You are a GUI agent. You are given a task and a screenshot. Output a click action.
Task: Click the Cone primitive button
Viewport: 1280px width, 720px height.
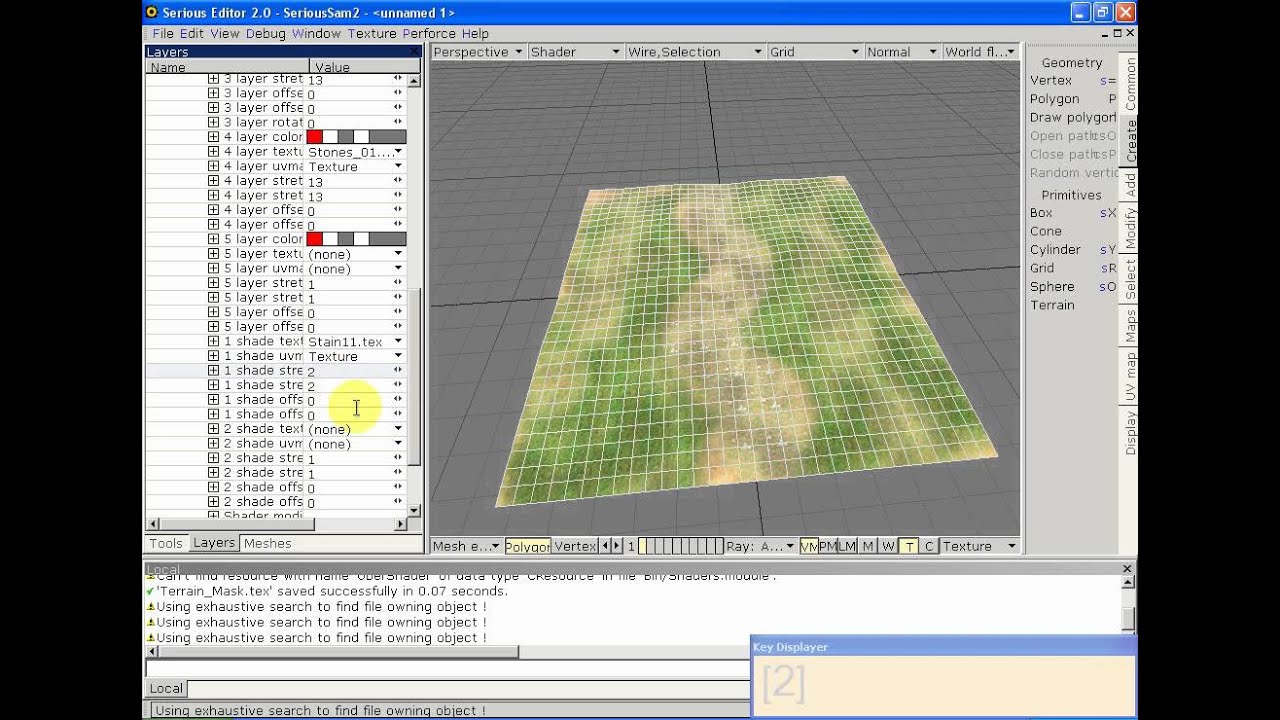click(x=1045, y=231)
